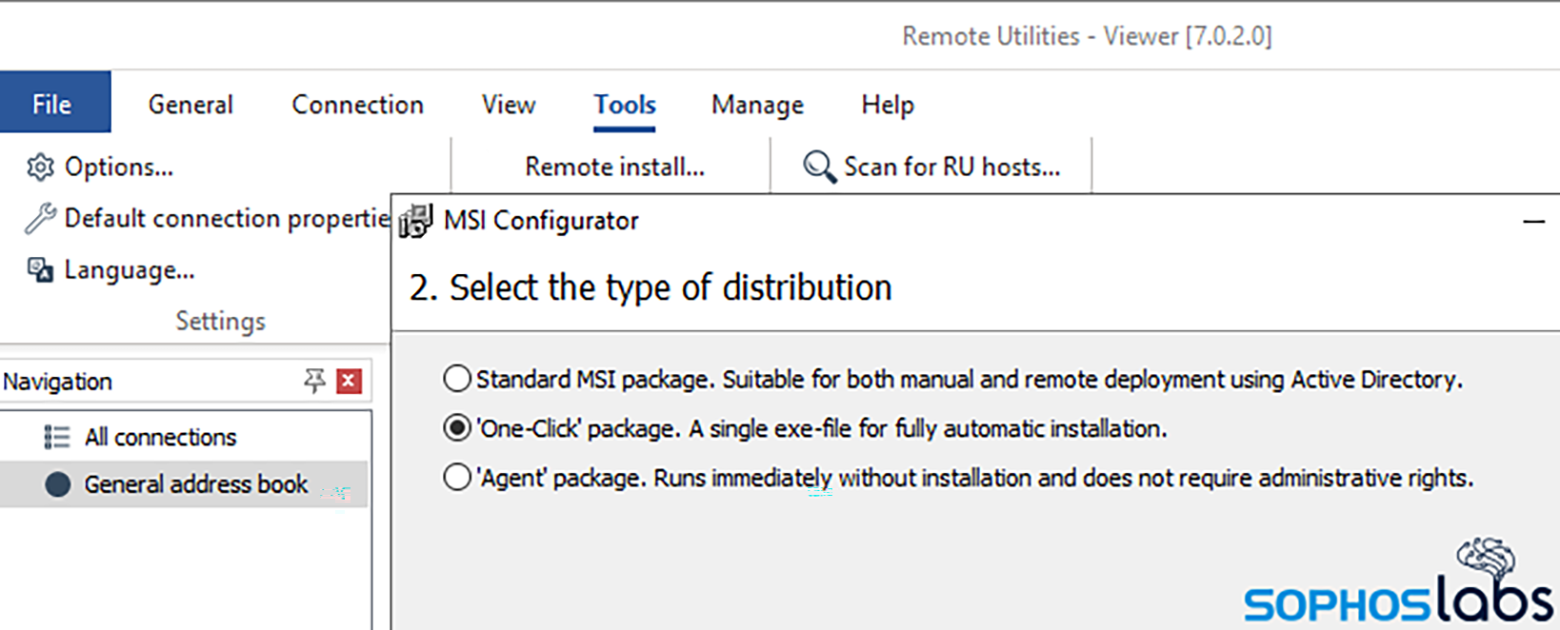Open the Connection tab
1560x630 pixels.
pos(357,104)
